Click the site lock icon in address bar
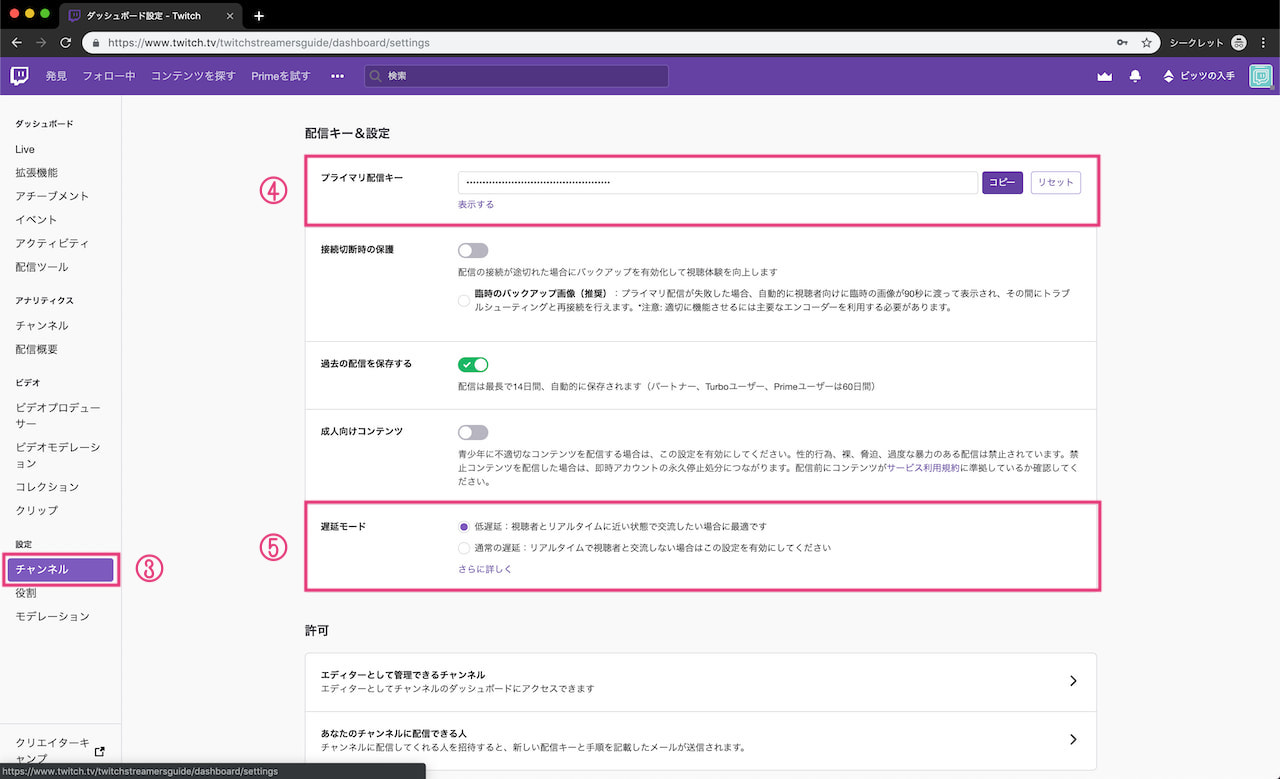 [x=96, y=43]
